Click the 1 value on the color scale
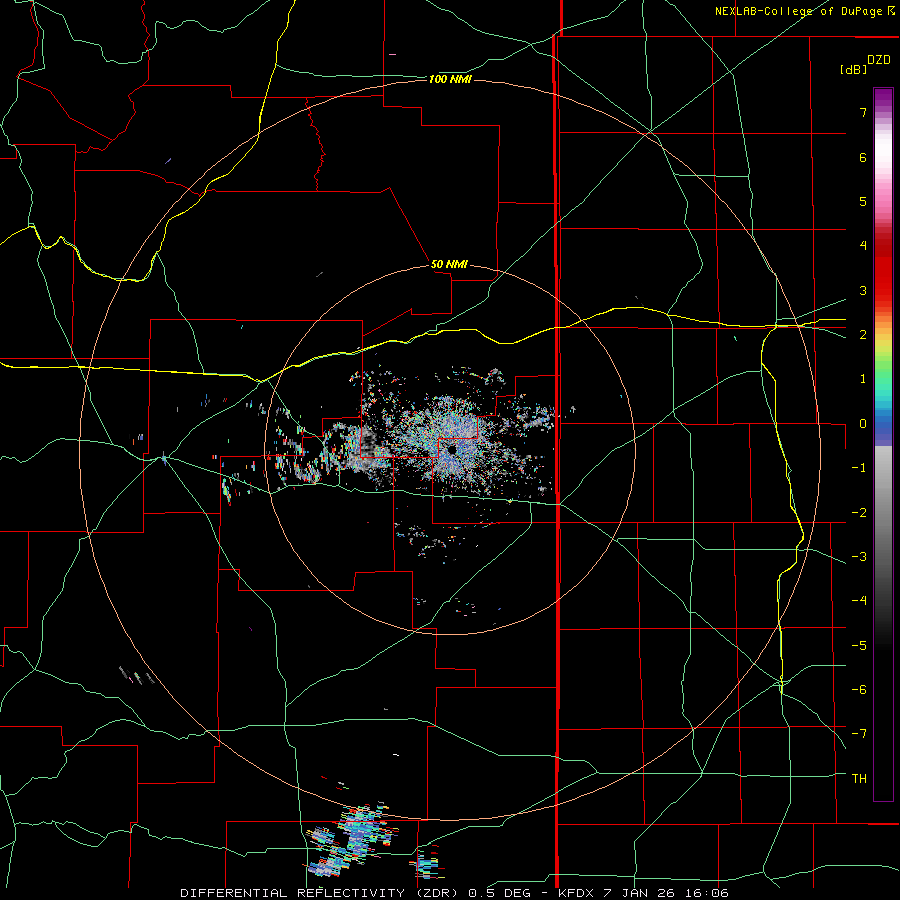900x900 pixels. 863,379
